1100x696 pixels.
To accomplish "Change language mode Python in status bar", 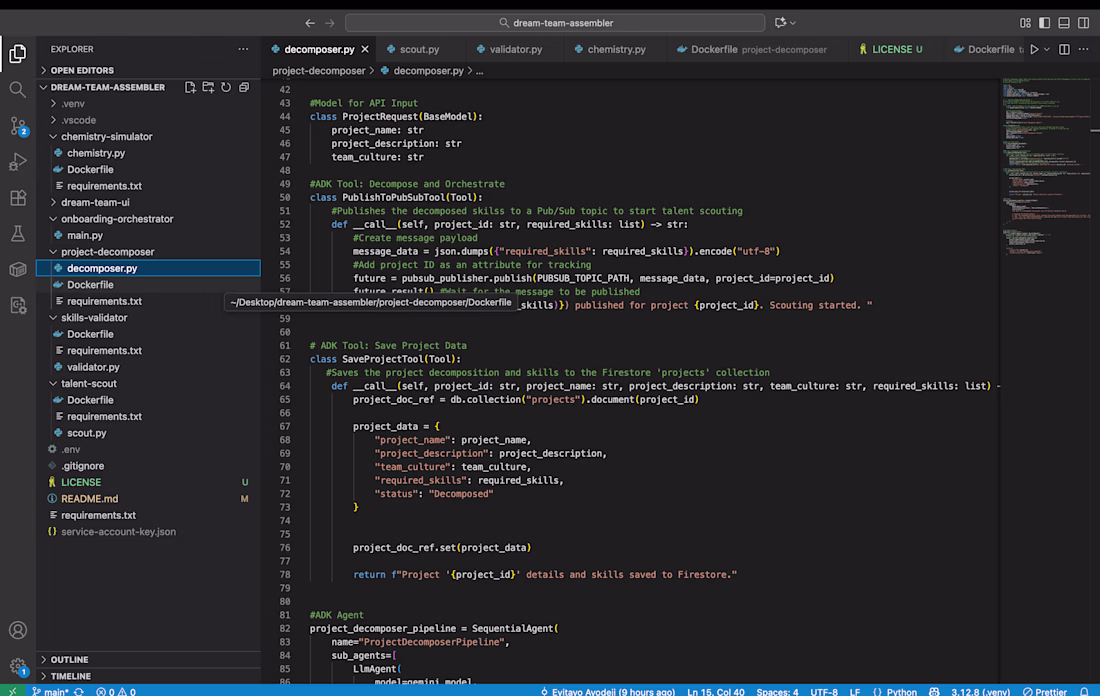I will click(901, 691).
